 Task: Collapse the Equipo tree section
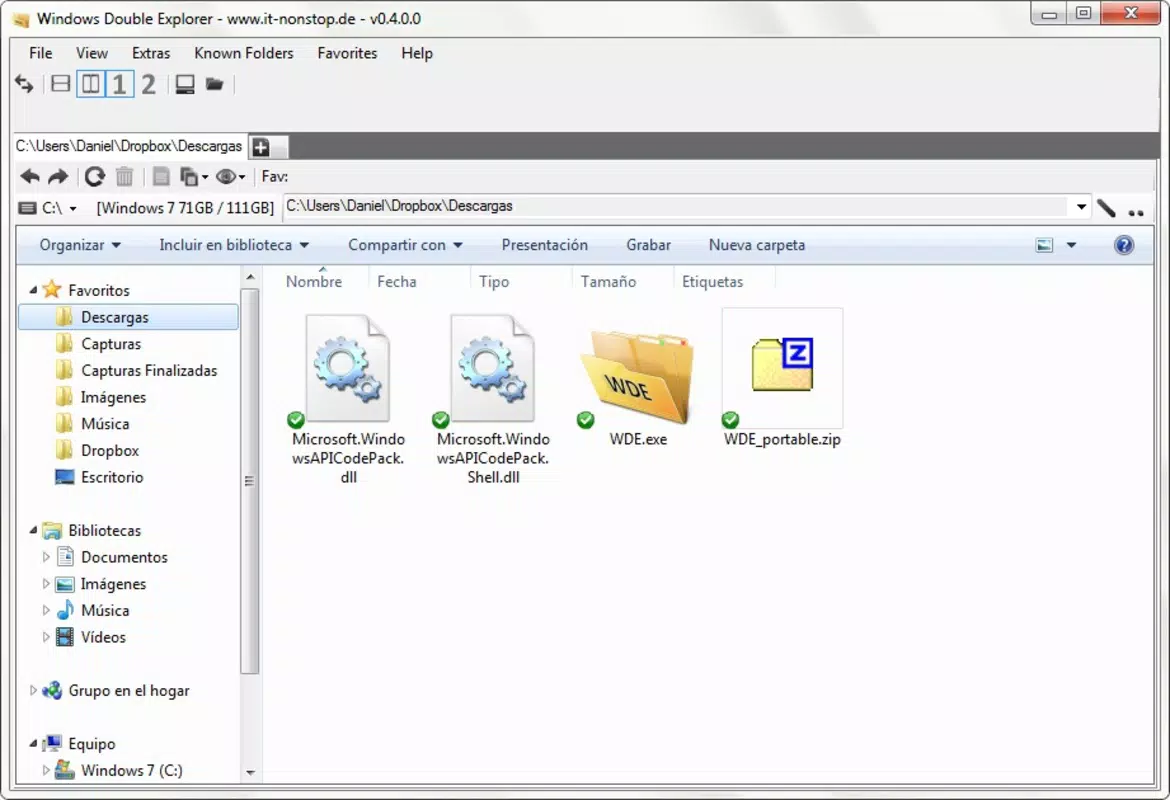[x=33, y=743]
